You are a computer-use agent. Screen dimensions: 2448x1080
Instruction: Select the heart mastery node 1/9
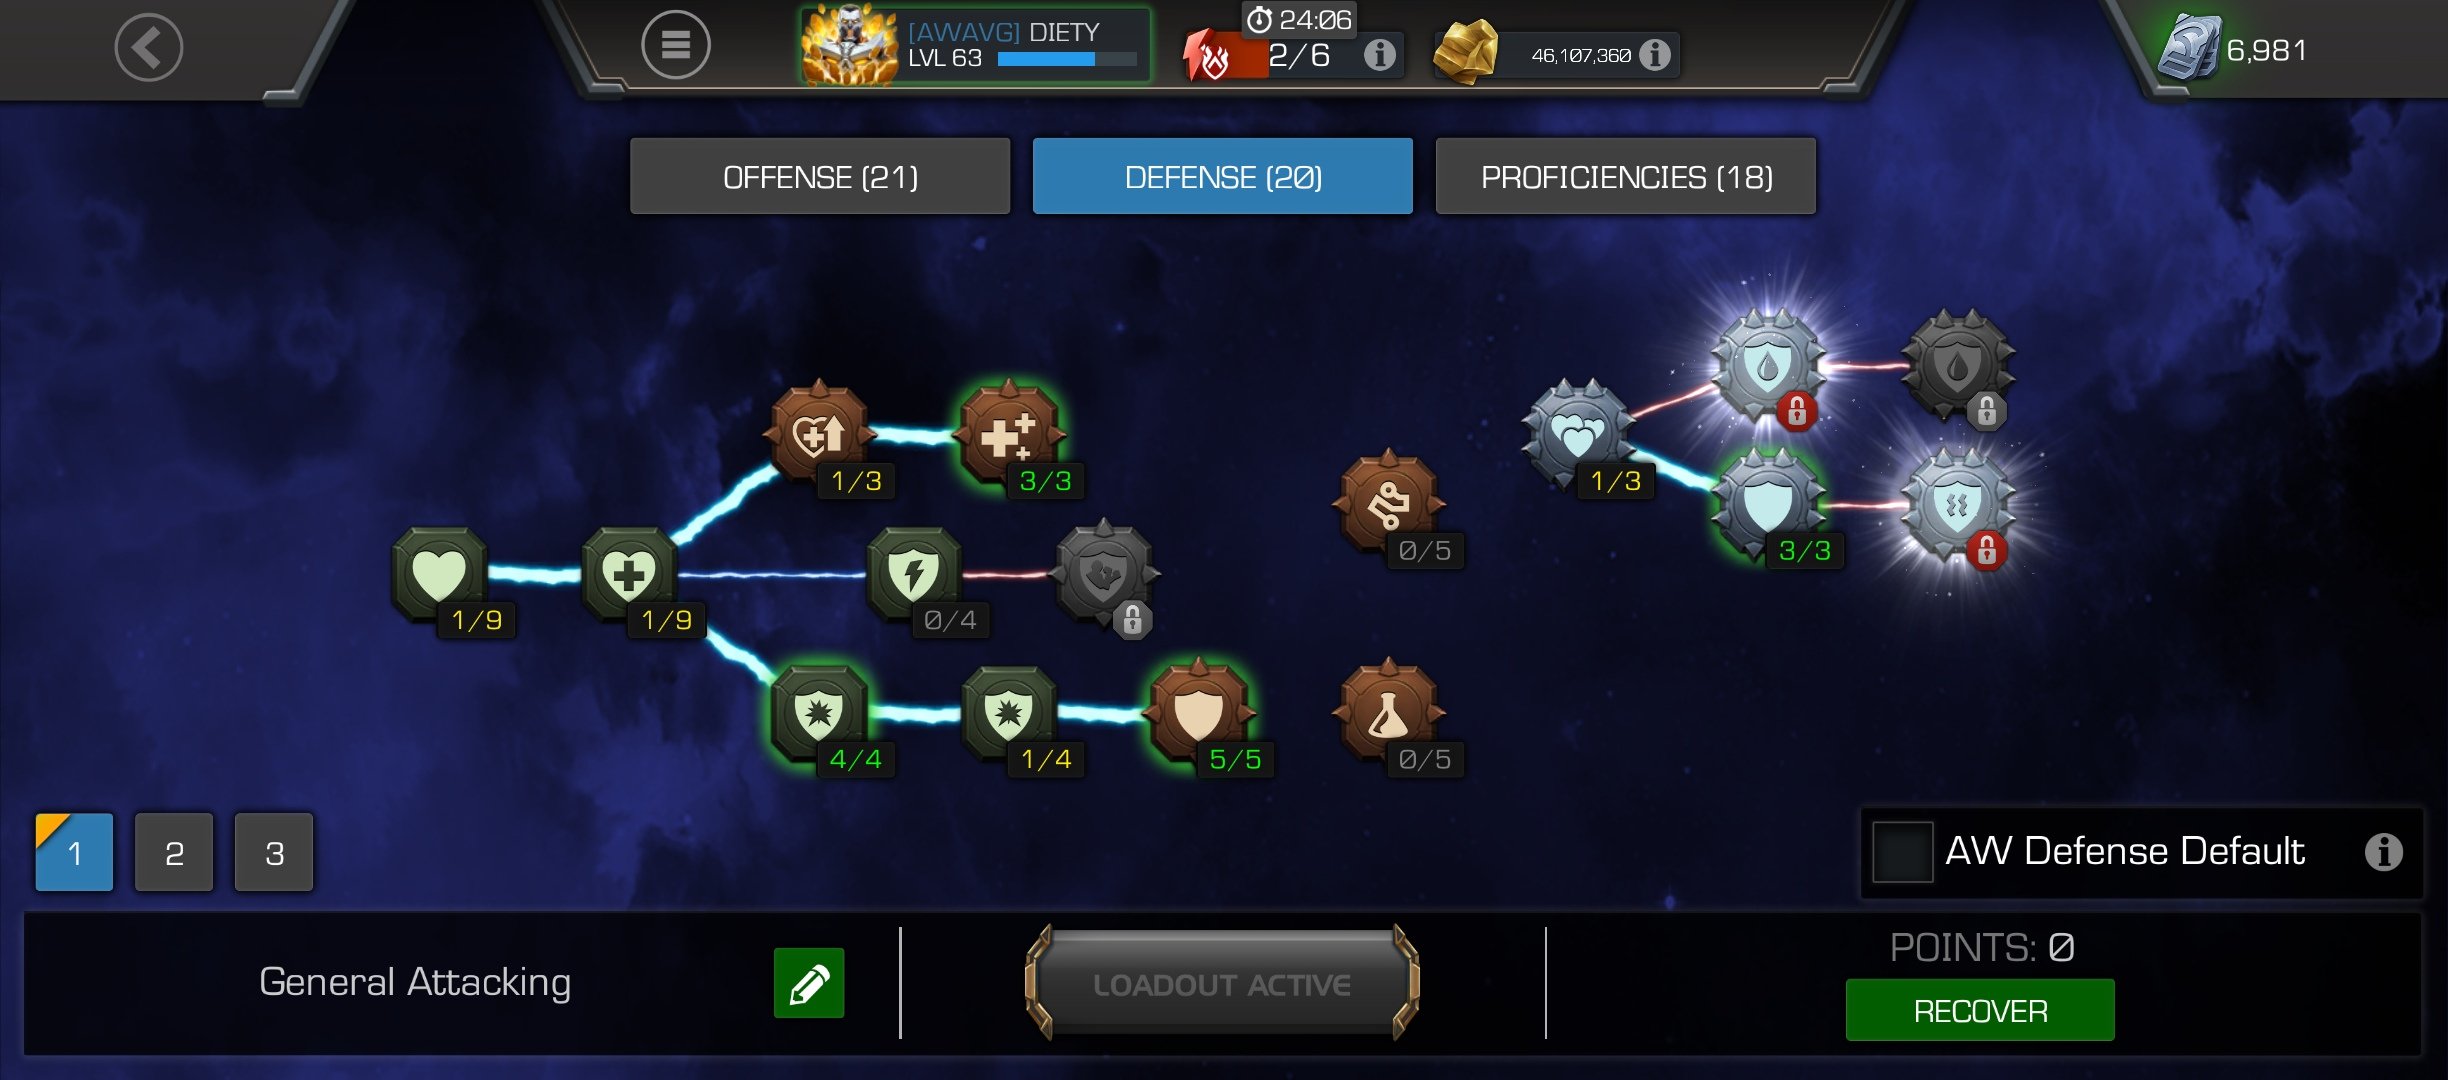click(x=440, y=575)
